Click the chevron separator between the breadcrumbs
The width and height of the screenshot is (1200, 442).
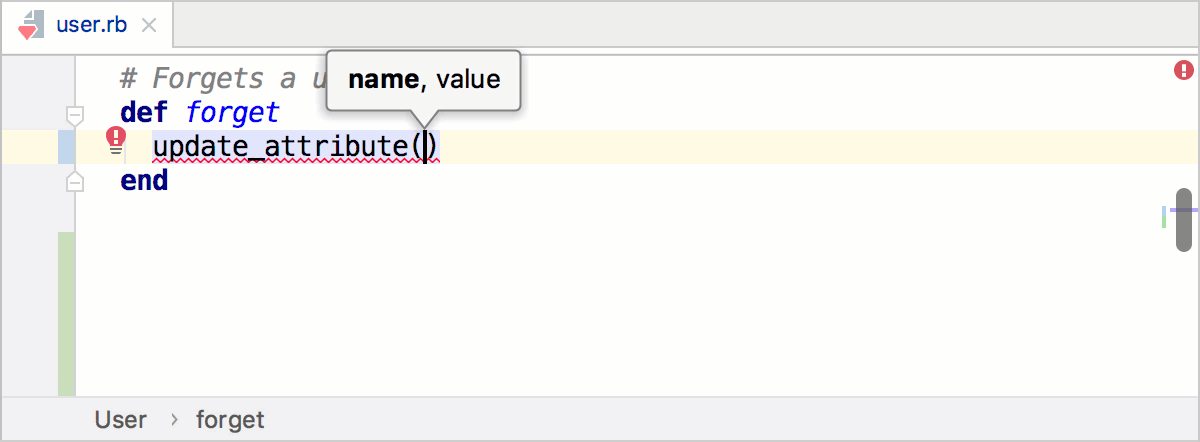172,420
